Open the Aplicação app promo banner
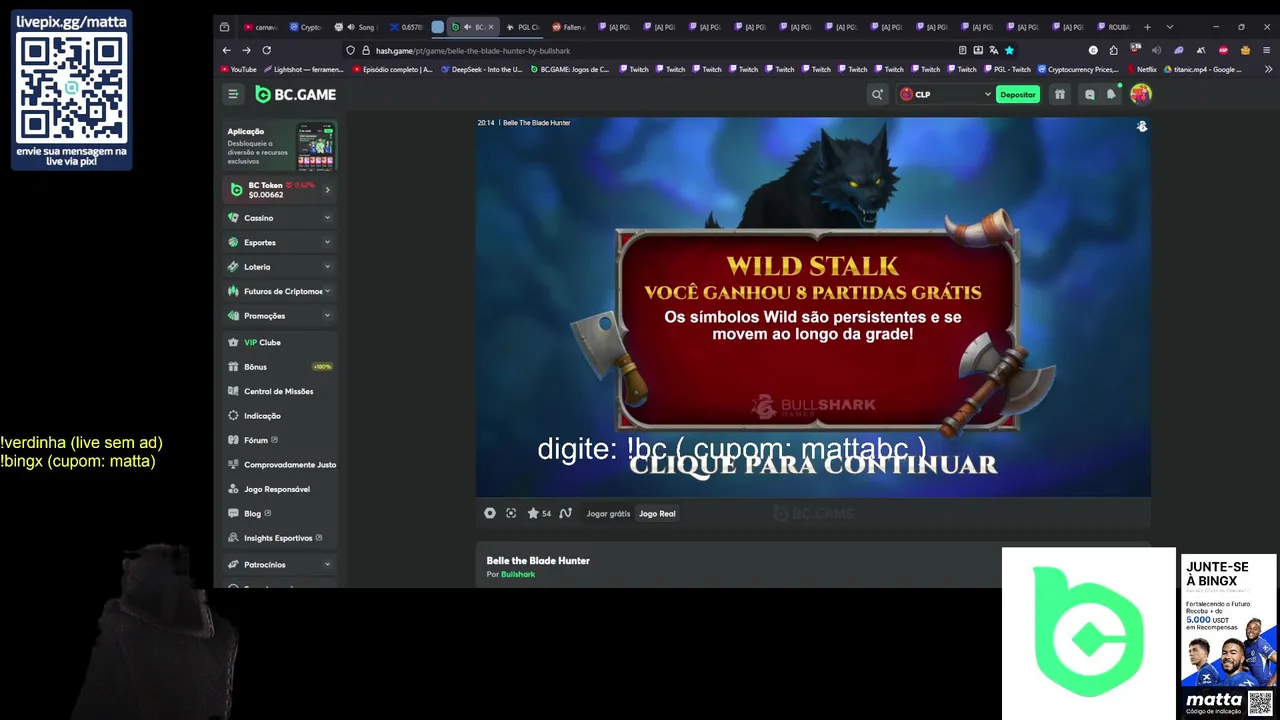The image size is (1280, 720). tap(281, 146)
